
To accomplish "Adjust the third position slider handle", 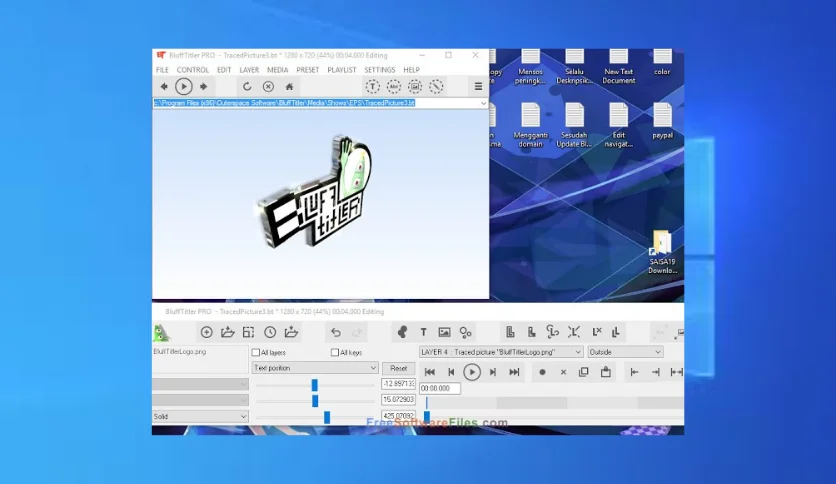I will coord(327,417).
